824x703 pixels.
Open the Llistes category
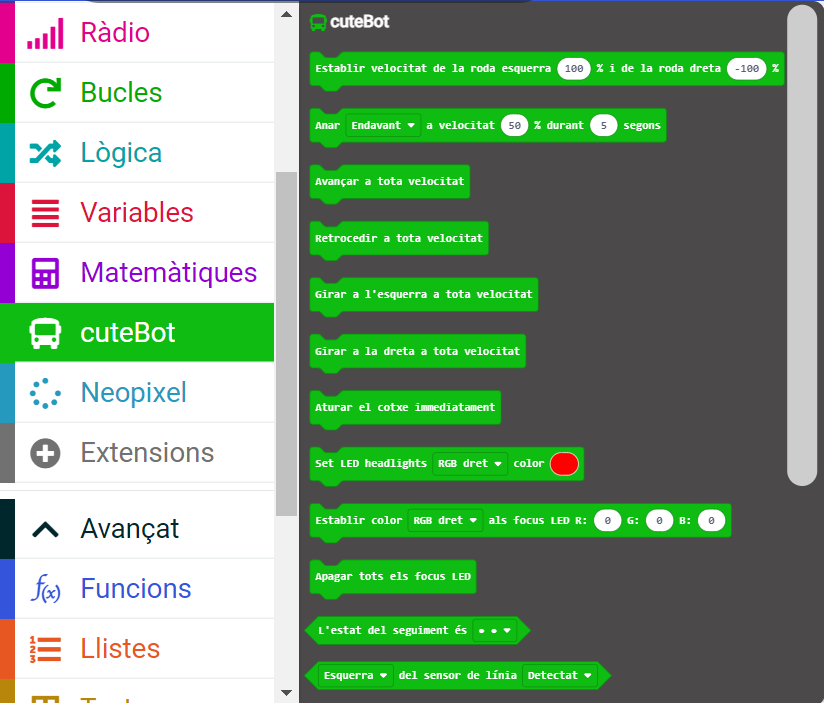point(120,649)
